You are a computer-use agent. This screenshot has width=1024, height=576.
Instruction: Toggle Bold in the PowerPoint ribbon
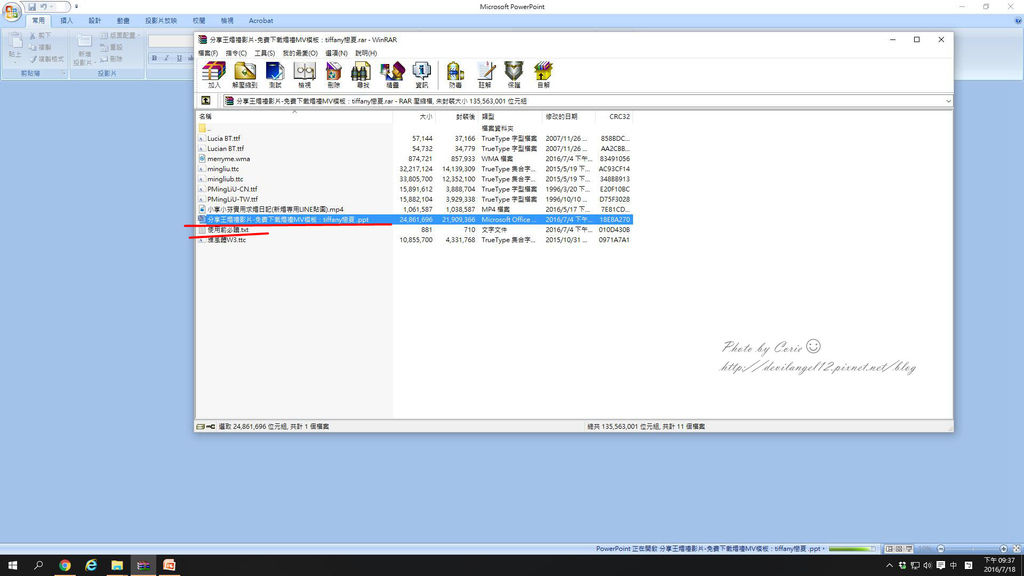155,58
